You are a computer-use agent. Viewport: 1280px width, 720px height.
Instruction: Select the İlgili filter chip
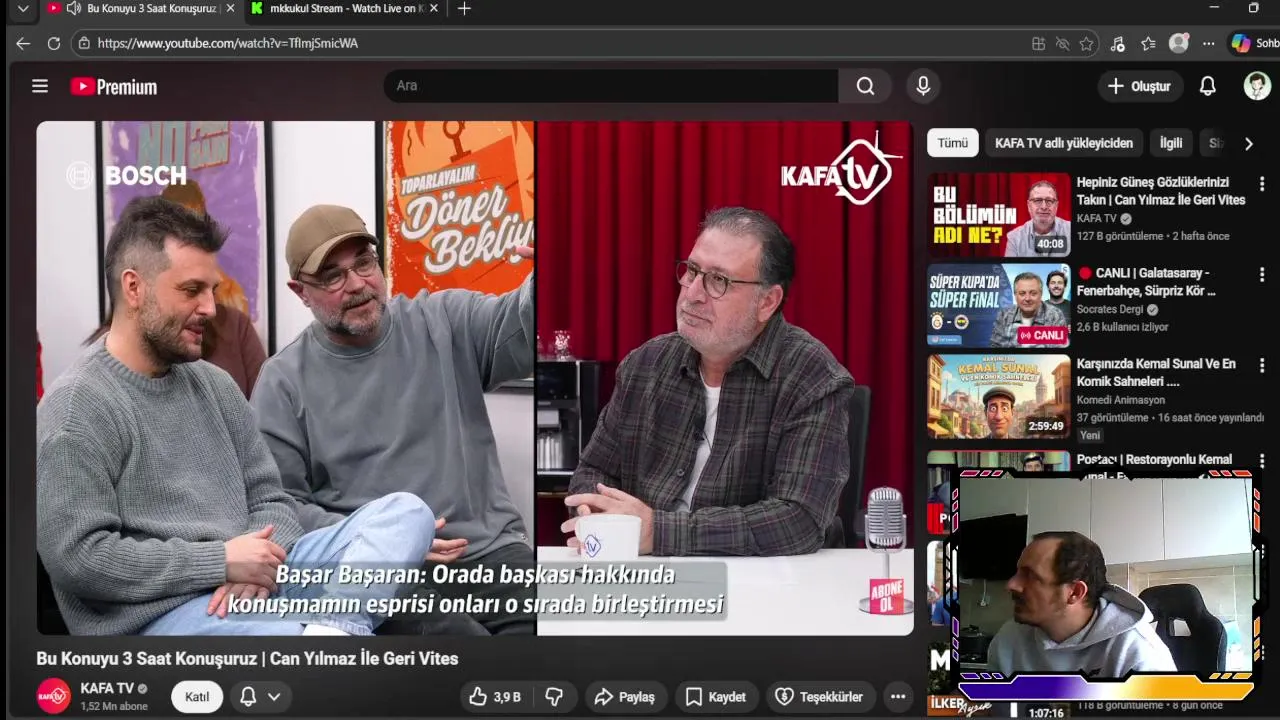click(x=1171, y=143)
